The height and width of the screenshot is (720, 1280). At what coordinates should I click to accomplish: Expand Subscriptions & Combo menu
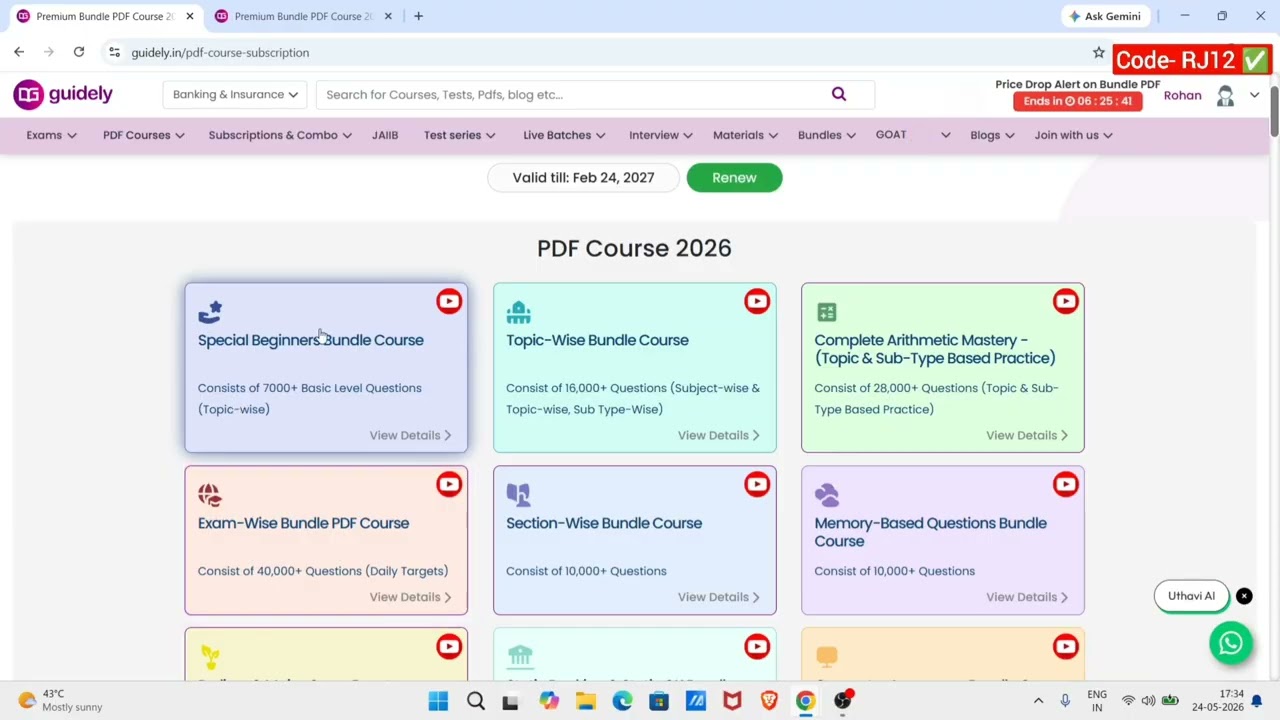pyautogui.click(x=280, y=135)
